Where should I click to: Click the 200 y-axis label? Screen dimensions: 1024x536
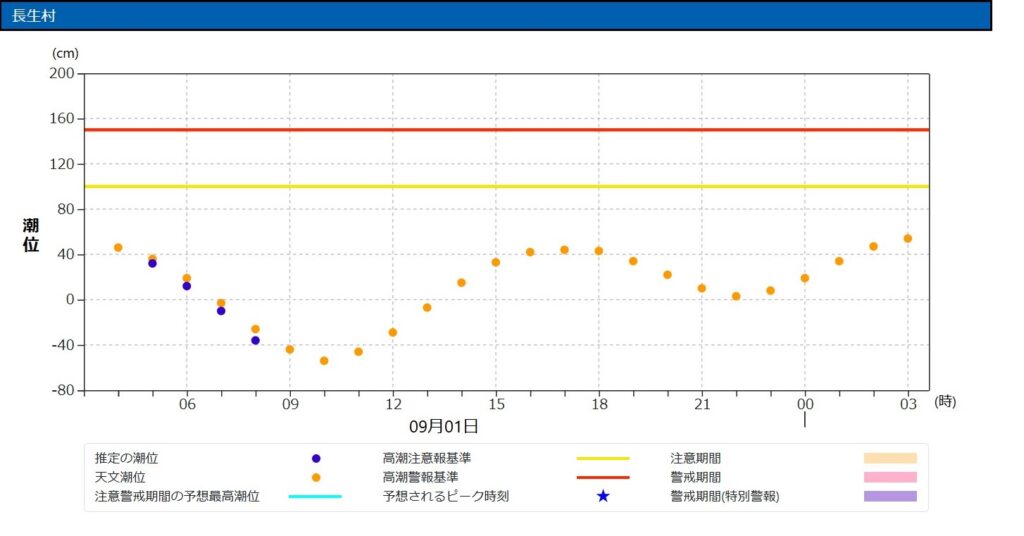[x=62, y=73]
